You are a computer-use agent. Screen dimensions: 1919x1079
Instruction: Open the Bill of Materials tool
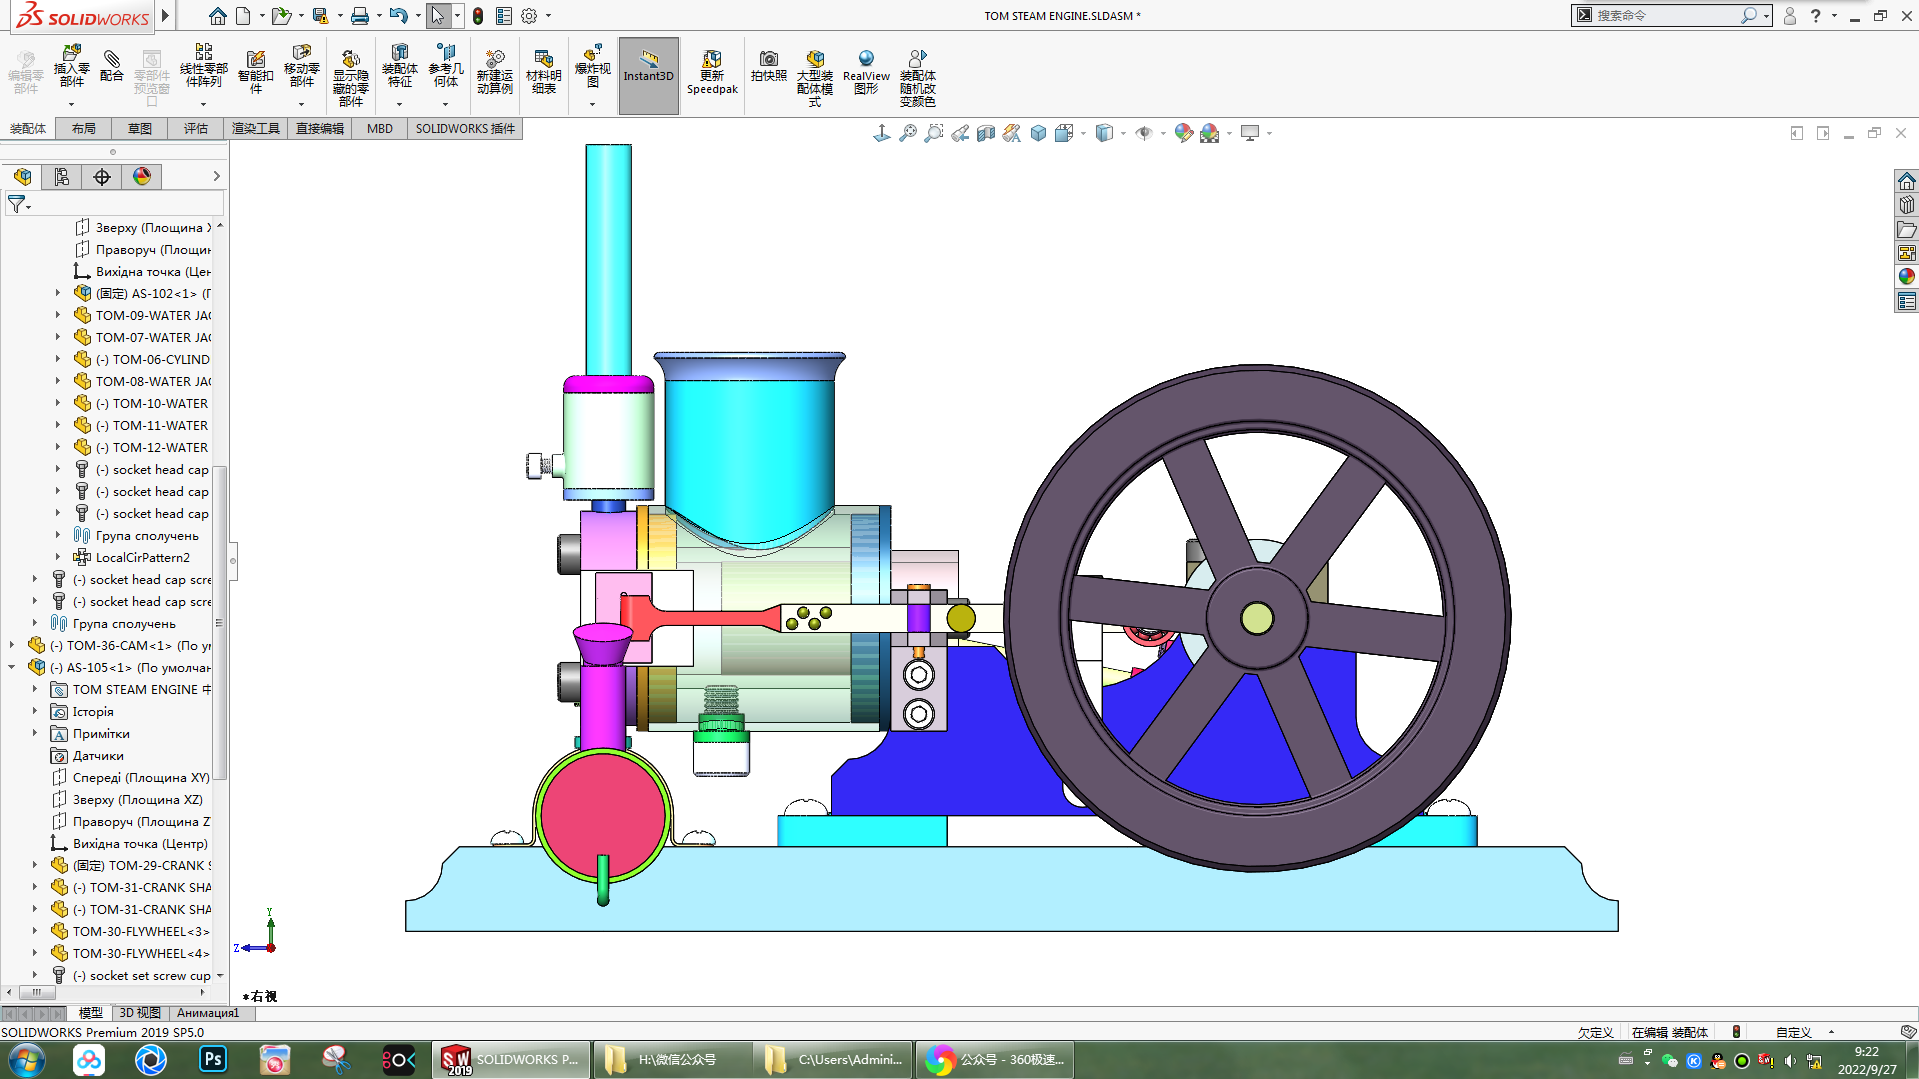pyautogui.click(x=544, y=72)
